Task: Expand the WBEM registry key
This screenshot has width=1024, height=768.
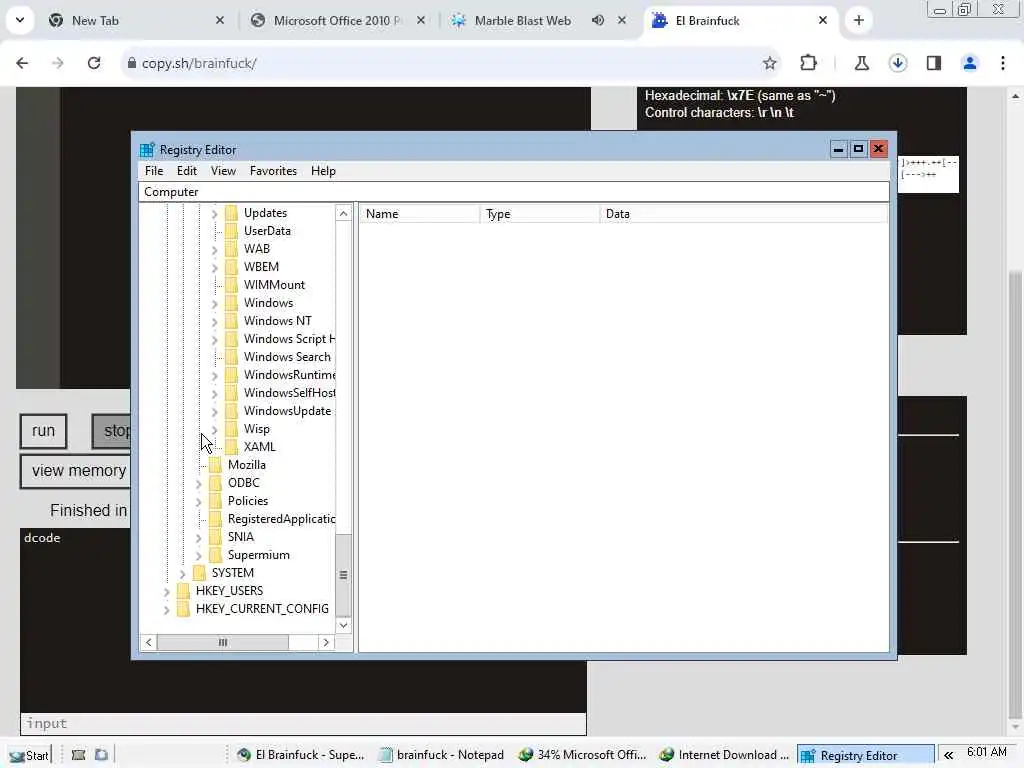Action: point(214,268)
